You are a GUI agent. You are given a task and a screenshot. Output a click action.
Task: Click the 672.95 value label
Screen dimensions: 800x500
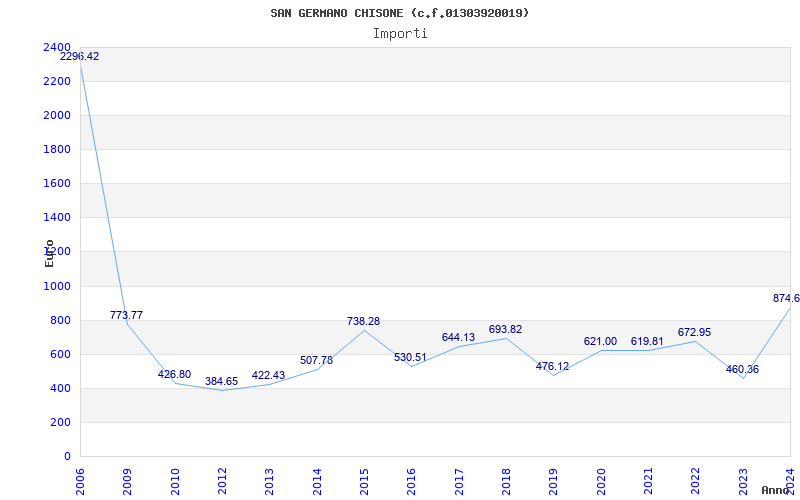click(x=694, y=333)
